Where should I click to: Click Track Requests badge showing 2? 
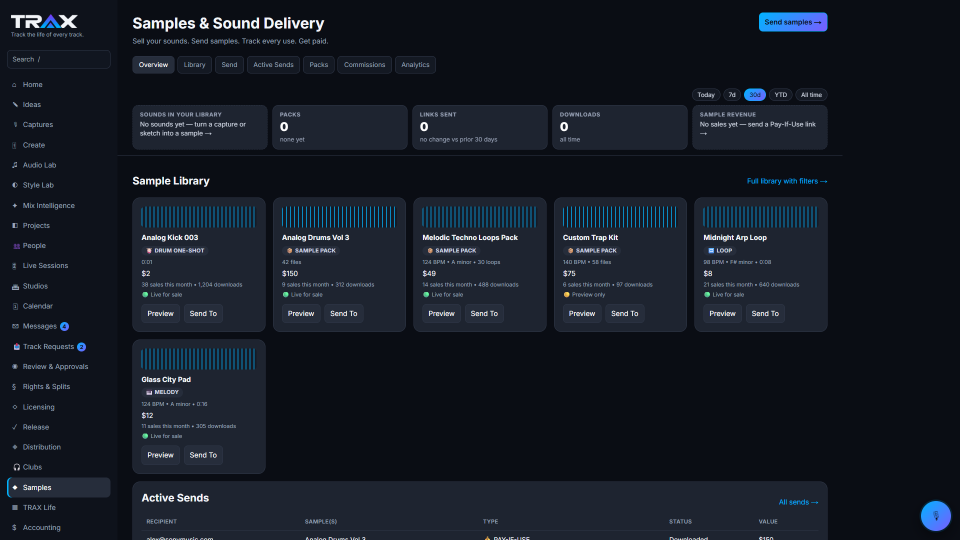point(81,347)
